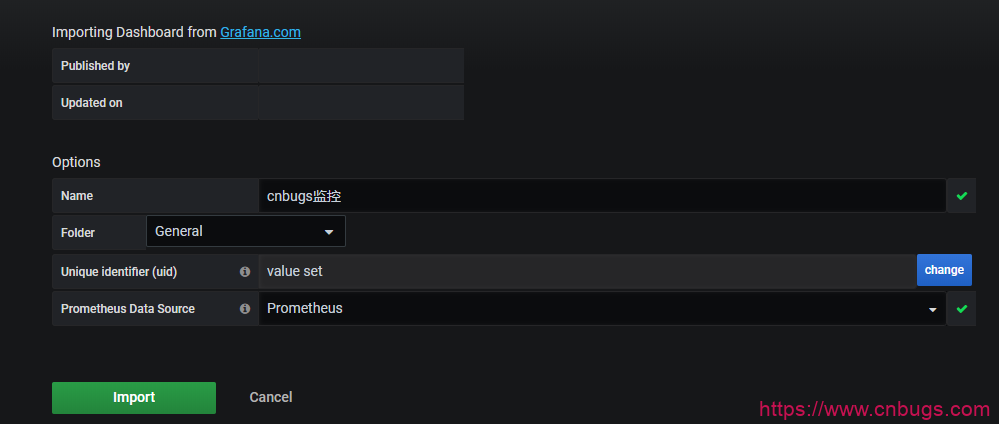The width and height of the screenshot is (999, 424).
Task: Click the Unique identifier (uid) label
Action: click(x=120, y=271)
